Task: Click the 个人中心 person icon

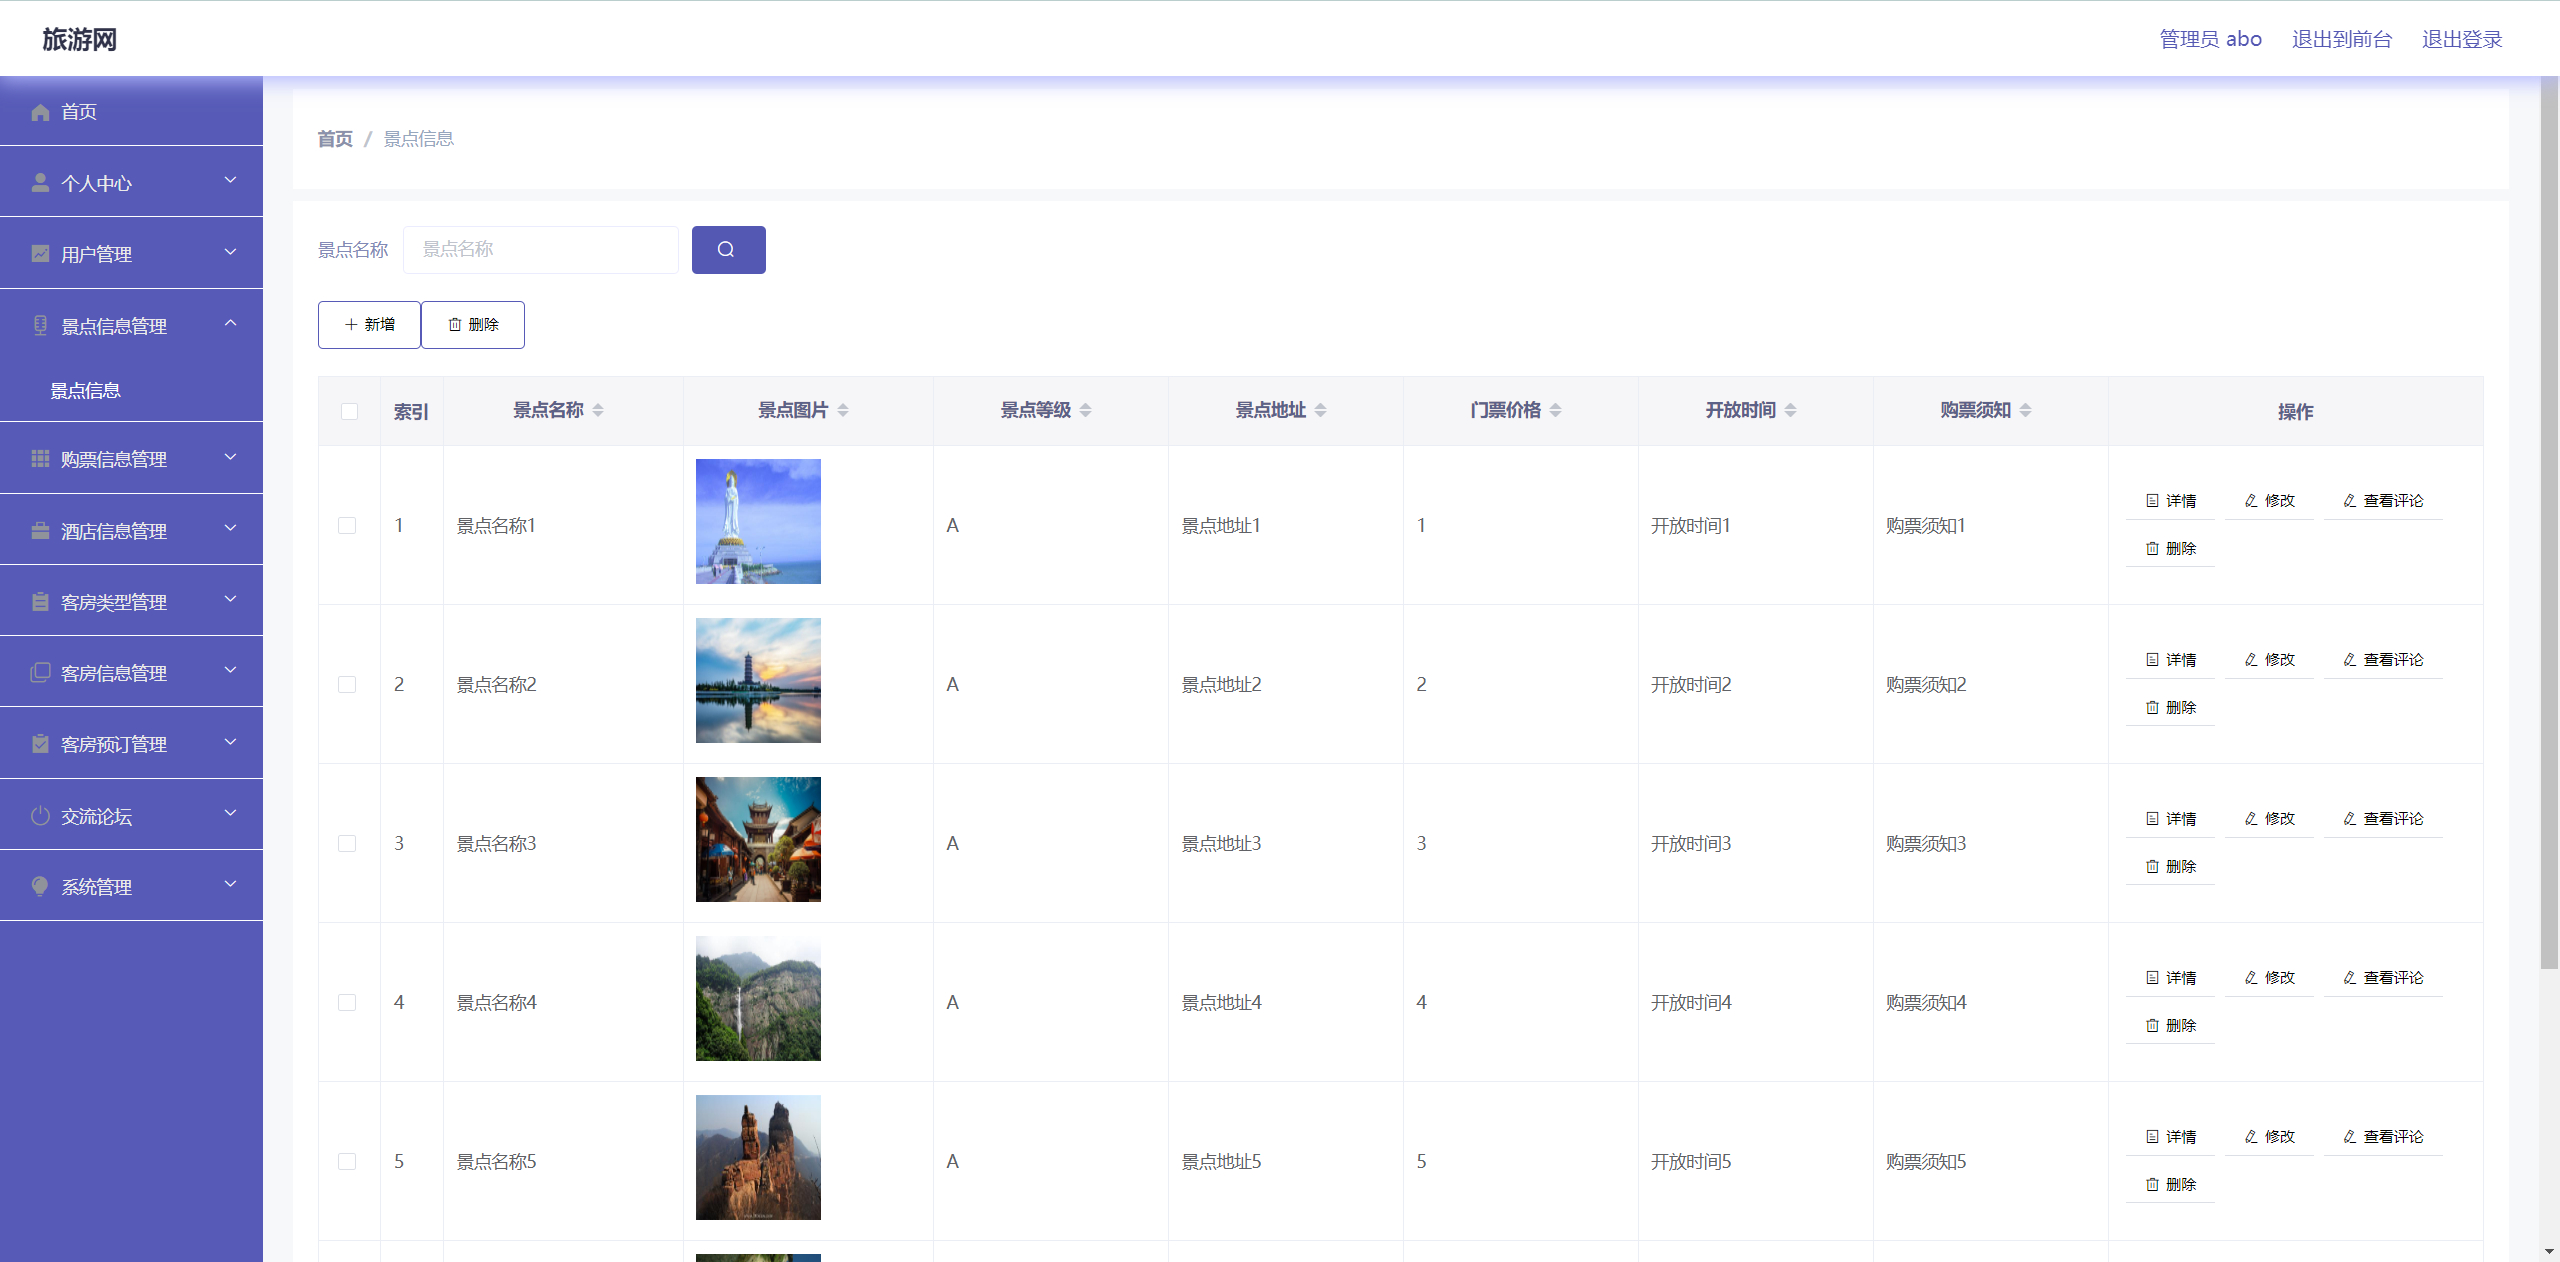Action: 40,181
